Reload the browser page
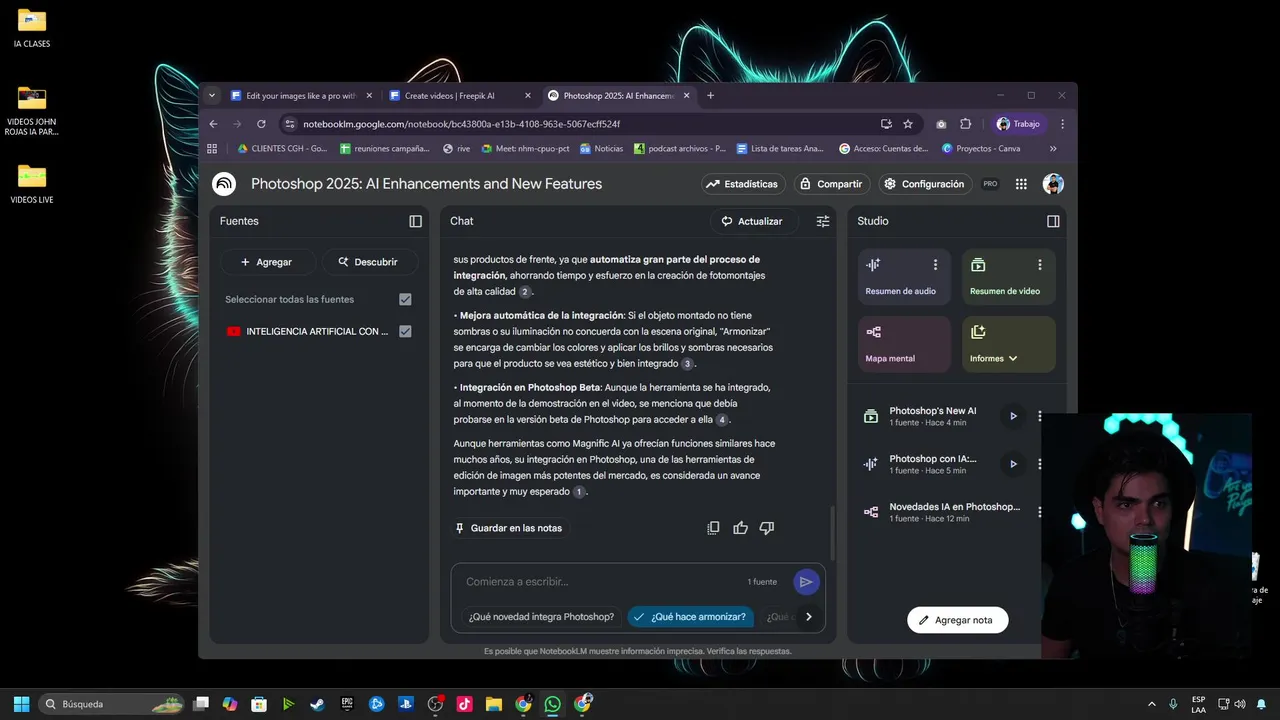 [261, 124]
